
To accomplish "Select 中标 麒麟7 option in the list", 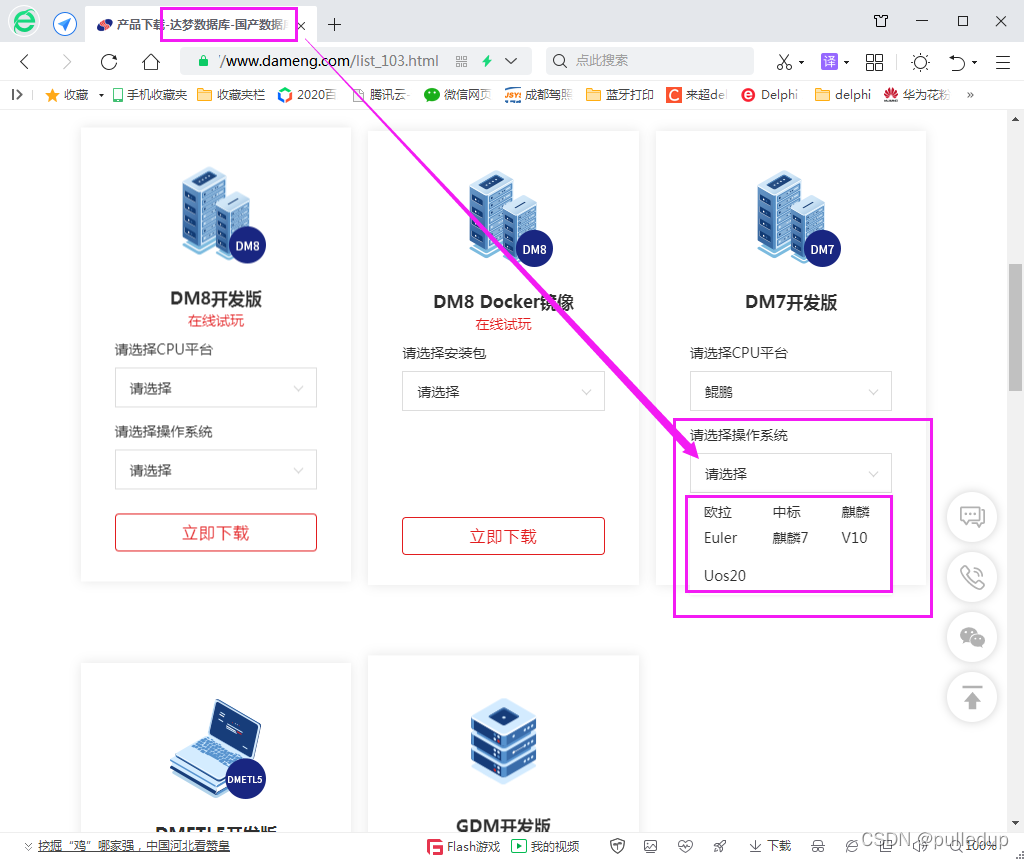I will (790, 525).
